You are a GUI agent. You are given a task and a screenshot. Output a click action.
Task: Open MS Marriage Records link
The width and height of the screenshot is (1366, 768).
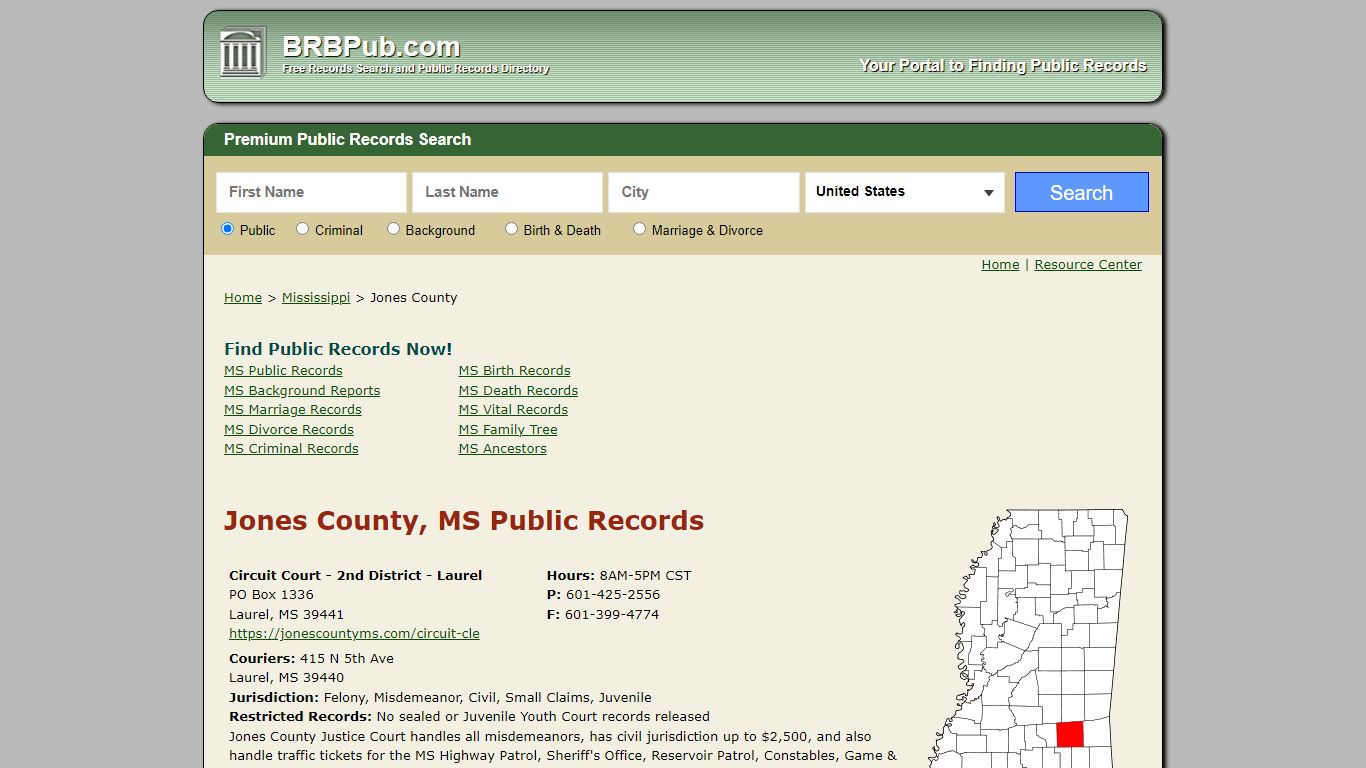click(x=293, y=410)
